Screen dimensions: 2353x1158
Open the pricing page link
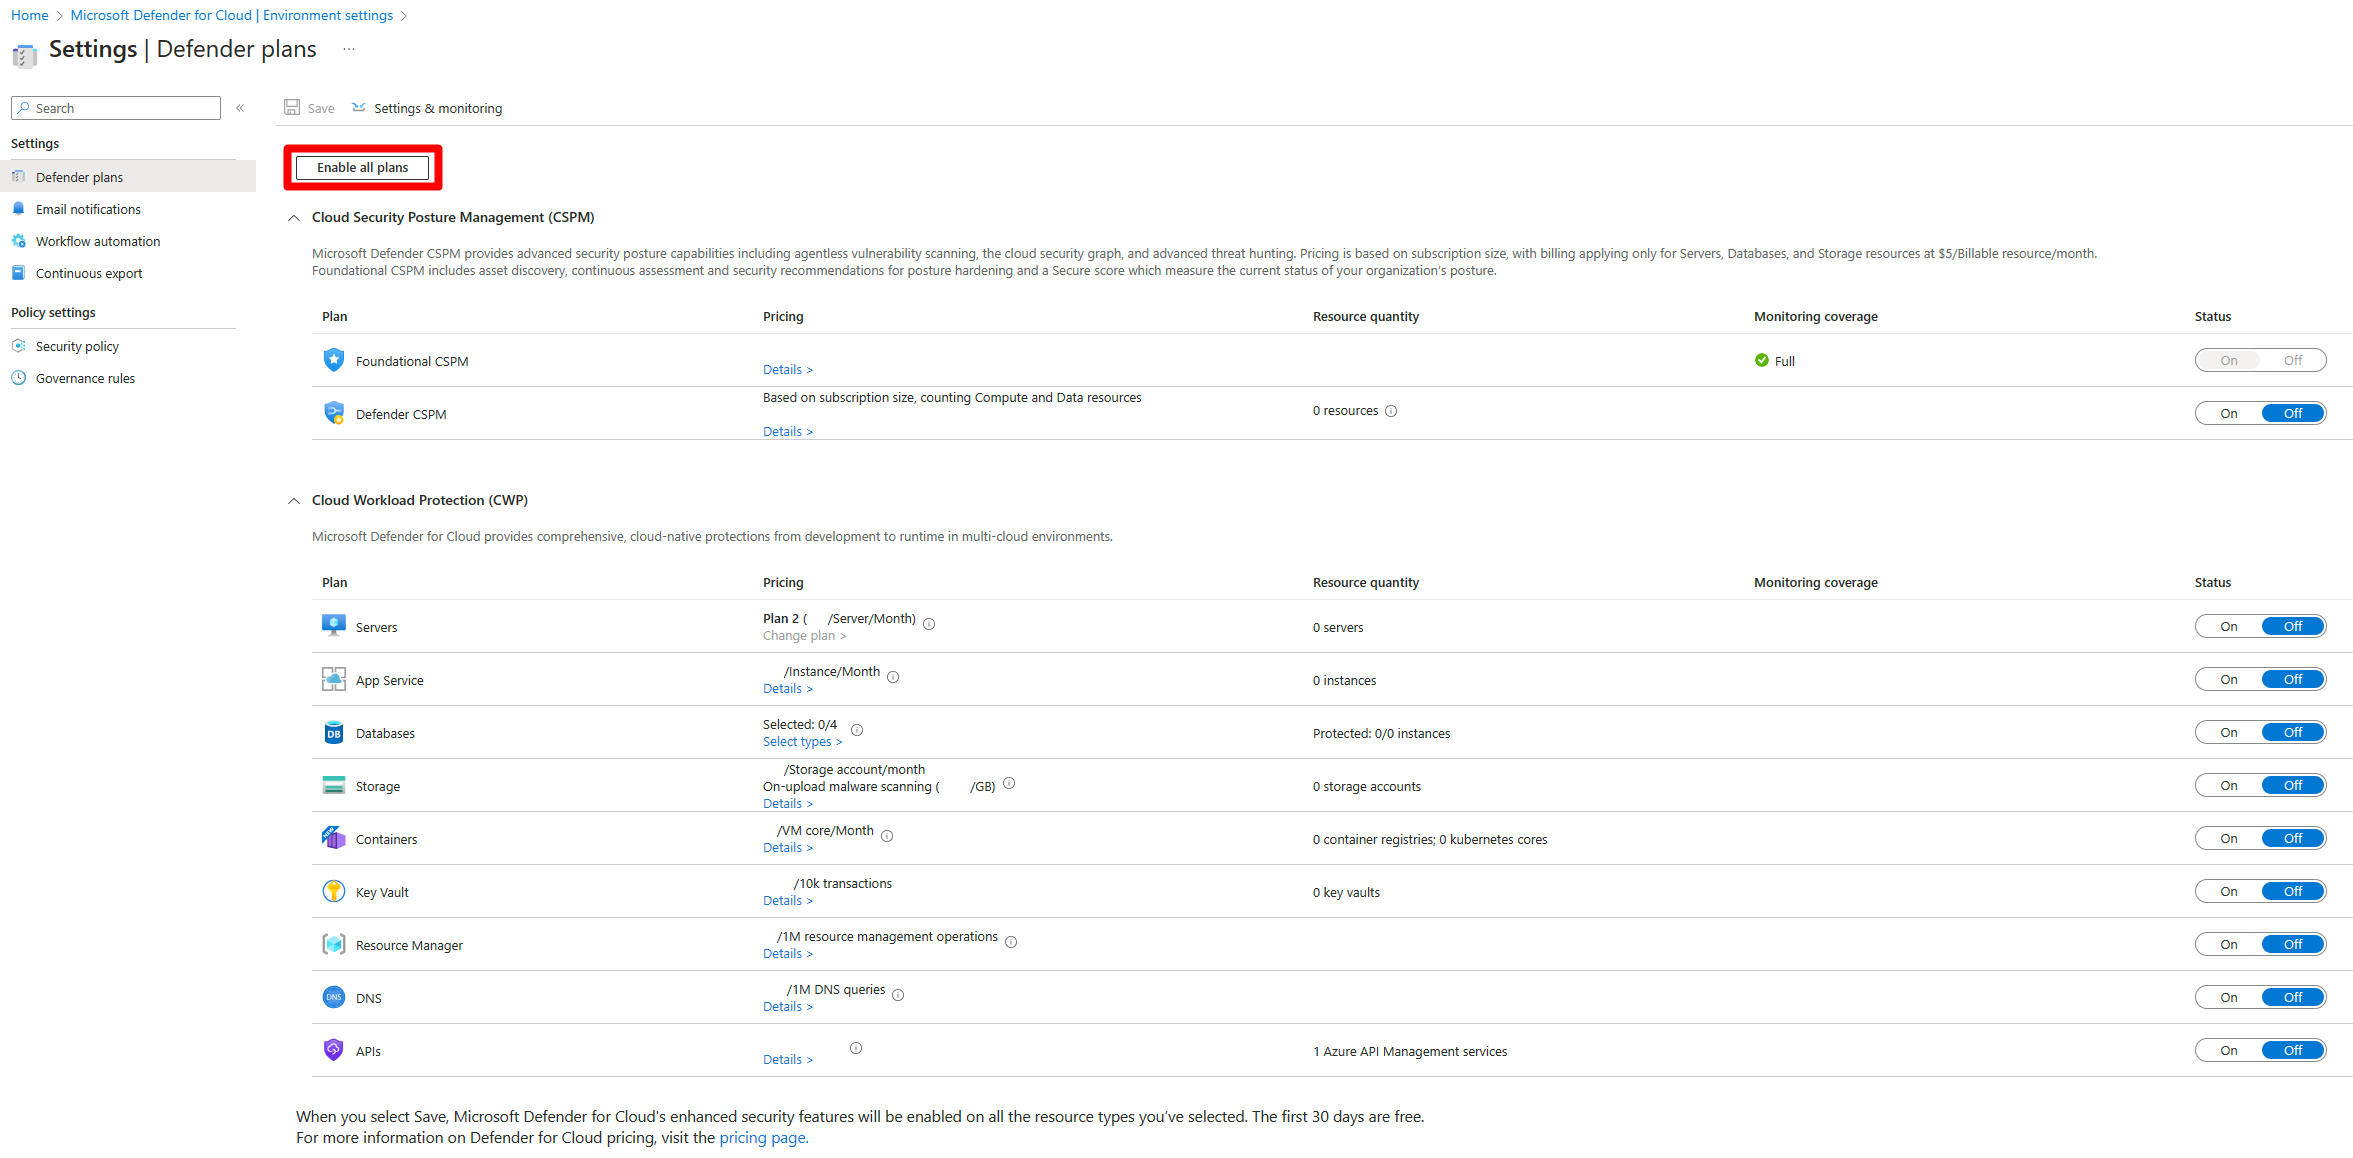763,1138
